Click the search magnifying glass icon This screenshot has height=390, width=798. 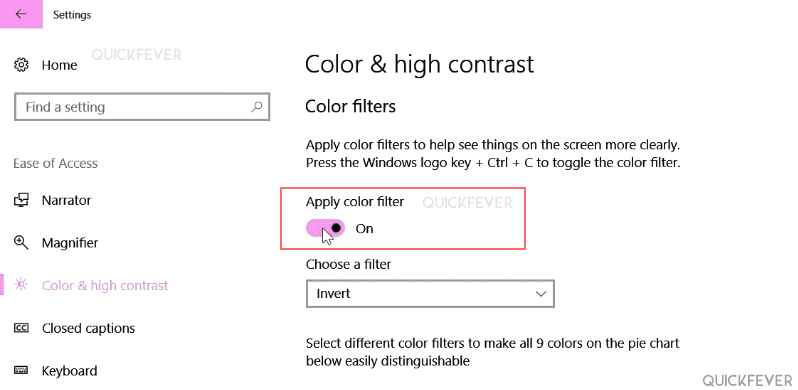(257, 107)
